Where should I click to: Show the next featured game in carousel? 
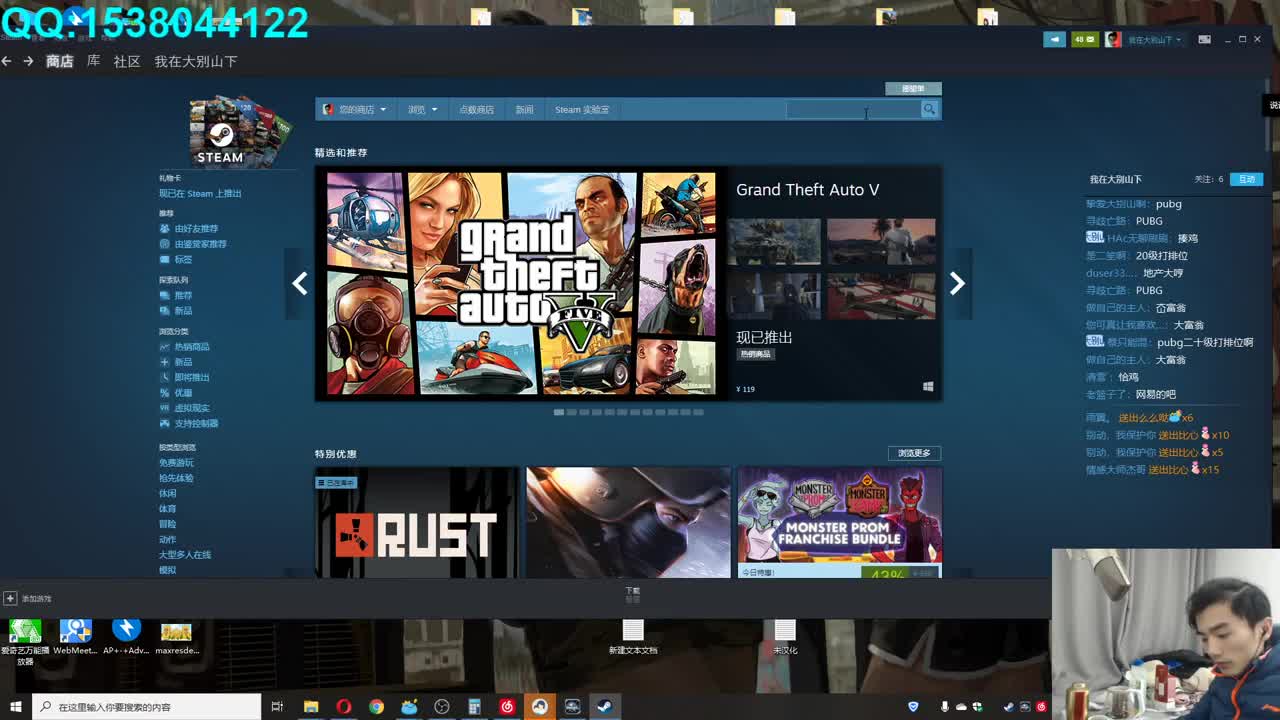point(957,283)
